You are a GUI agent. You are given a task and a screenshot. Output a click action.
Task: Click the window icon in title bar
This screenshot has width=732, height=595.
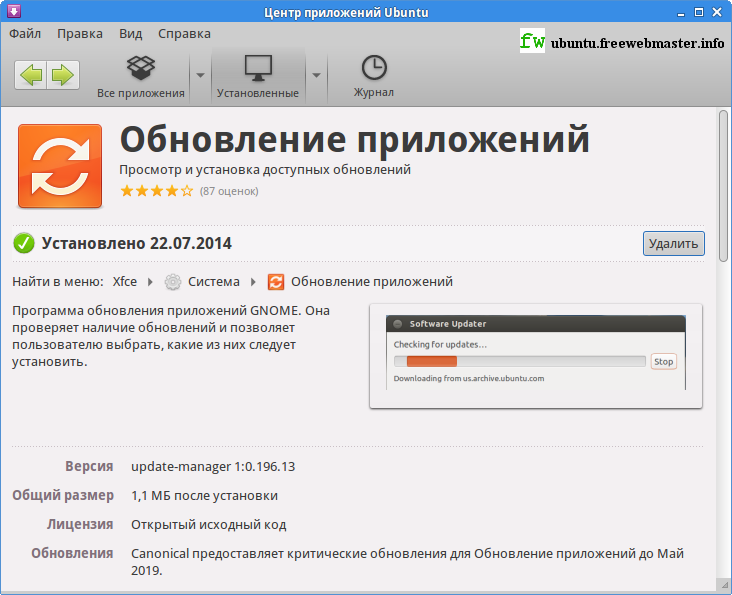14,11
